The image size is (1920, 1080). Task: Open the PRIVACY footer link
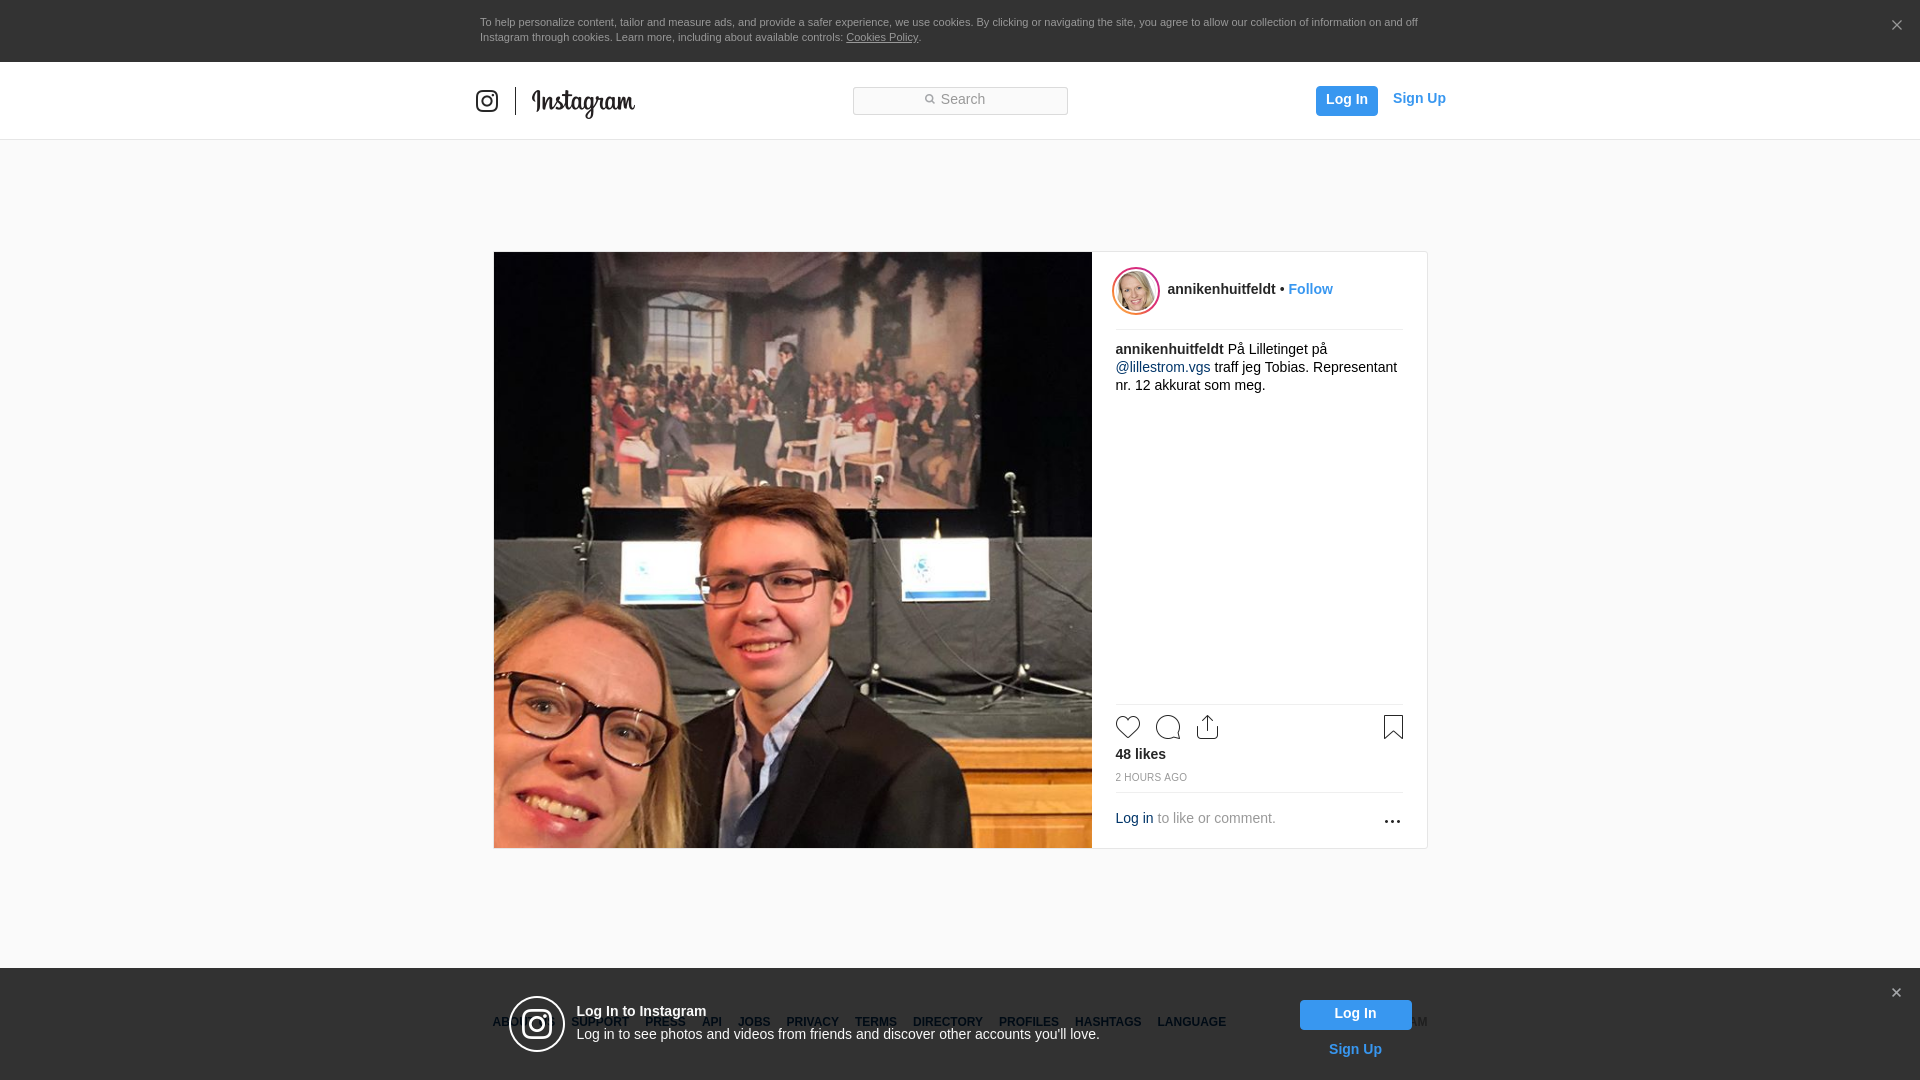(812, 1022)
